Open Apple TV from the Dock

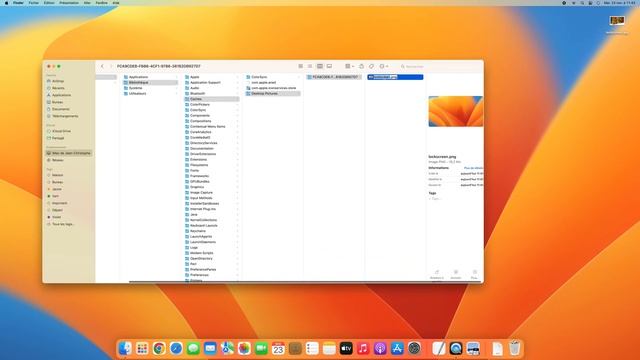[346, 348]
